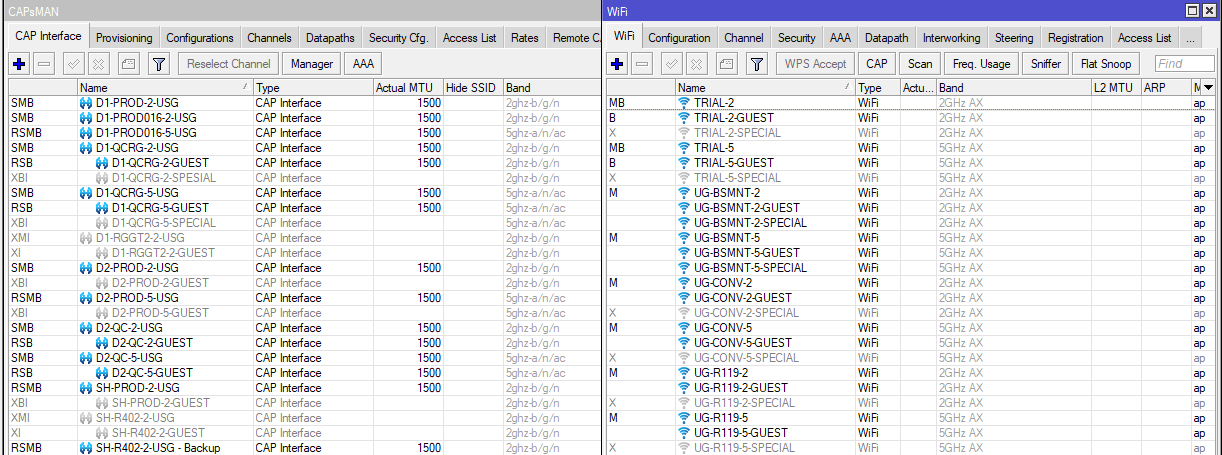
Task: Select row UG-R119-2-GUEST in WiFi
Action: click(911, 388)
